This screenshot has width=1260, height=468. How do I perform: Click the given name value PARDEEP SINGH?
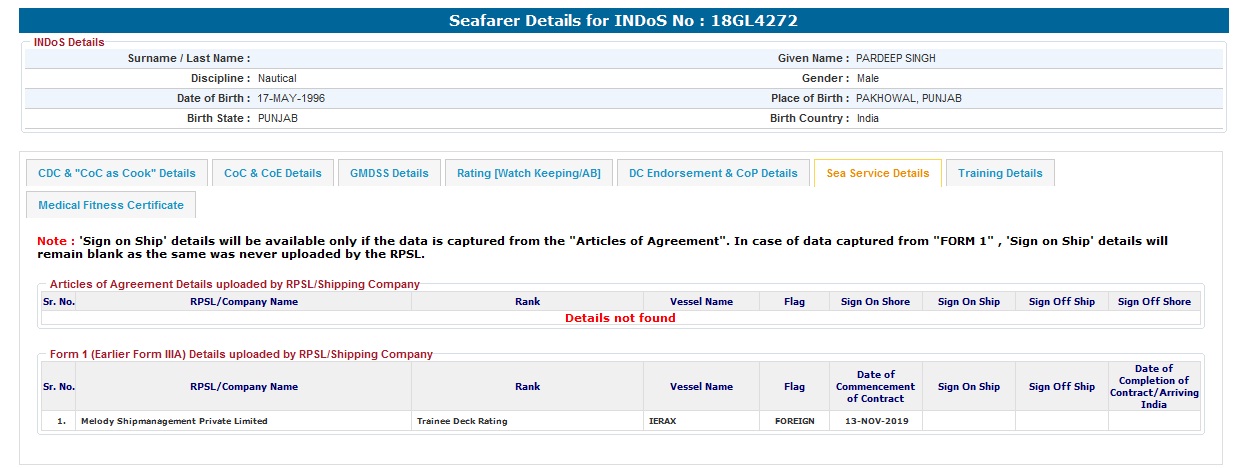click(x=896, y=59)
